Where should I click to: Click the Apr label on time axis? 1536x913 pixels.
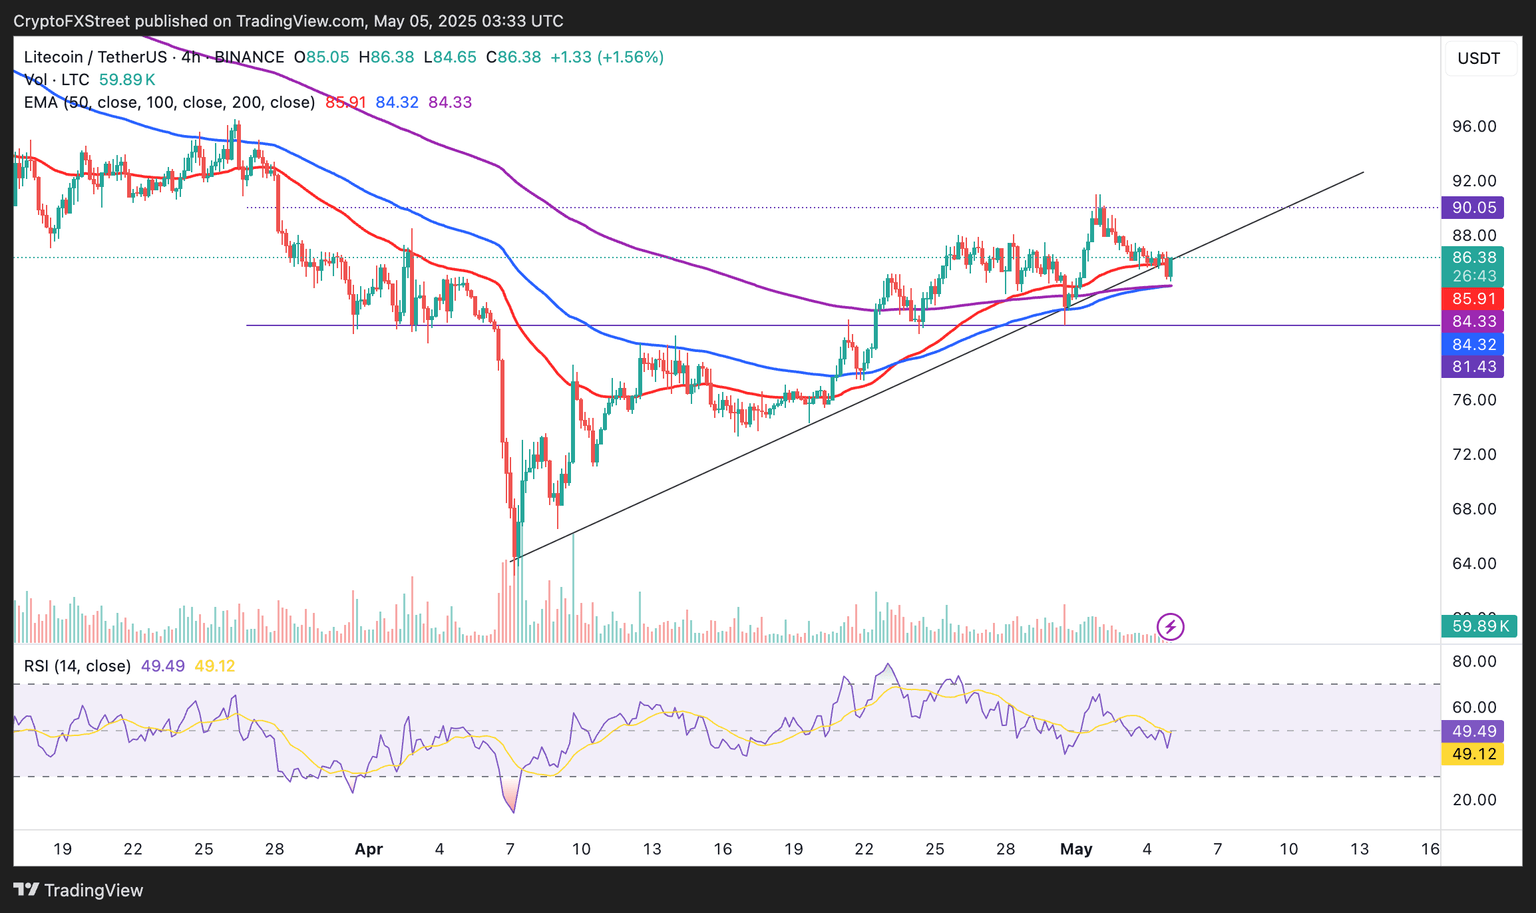369,849
